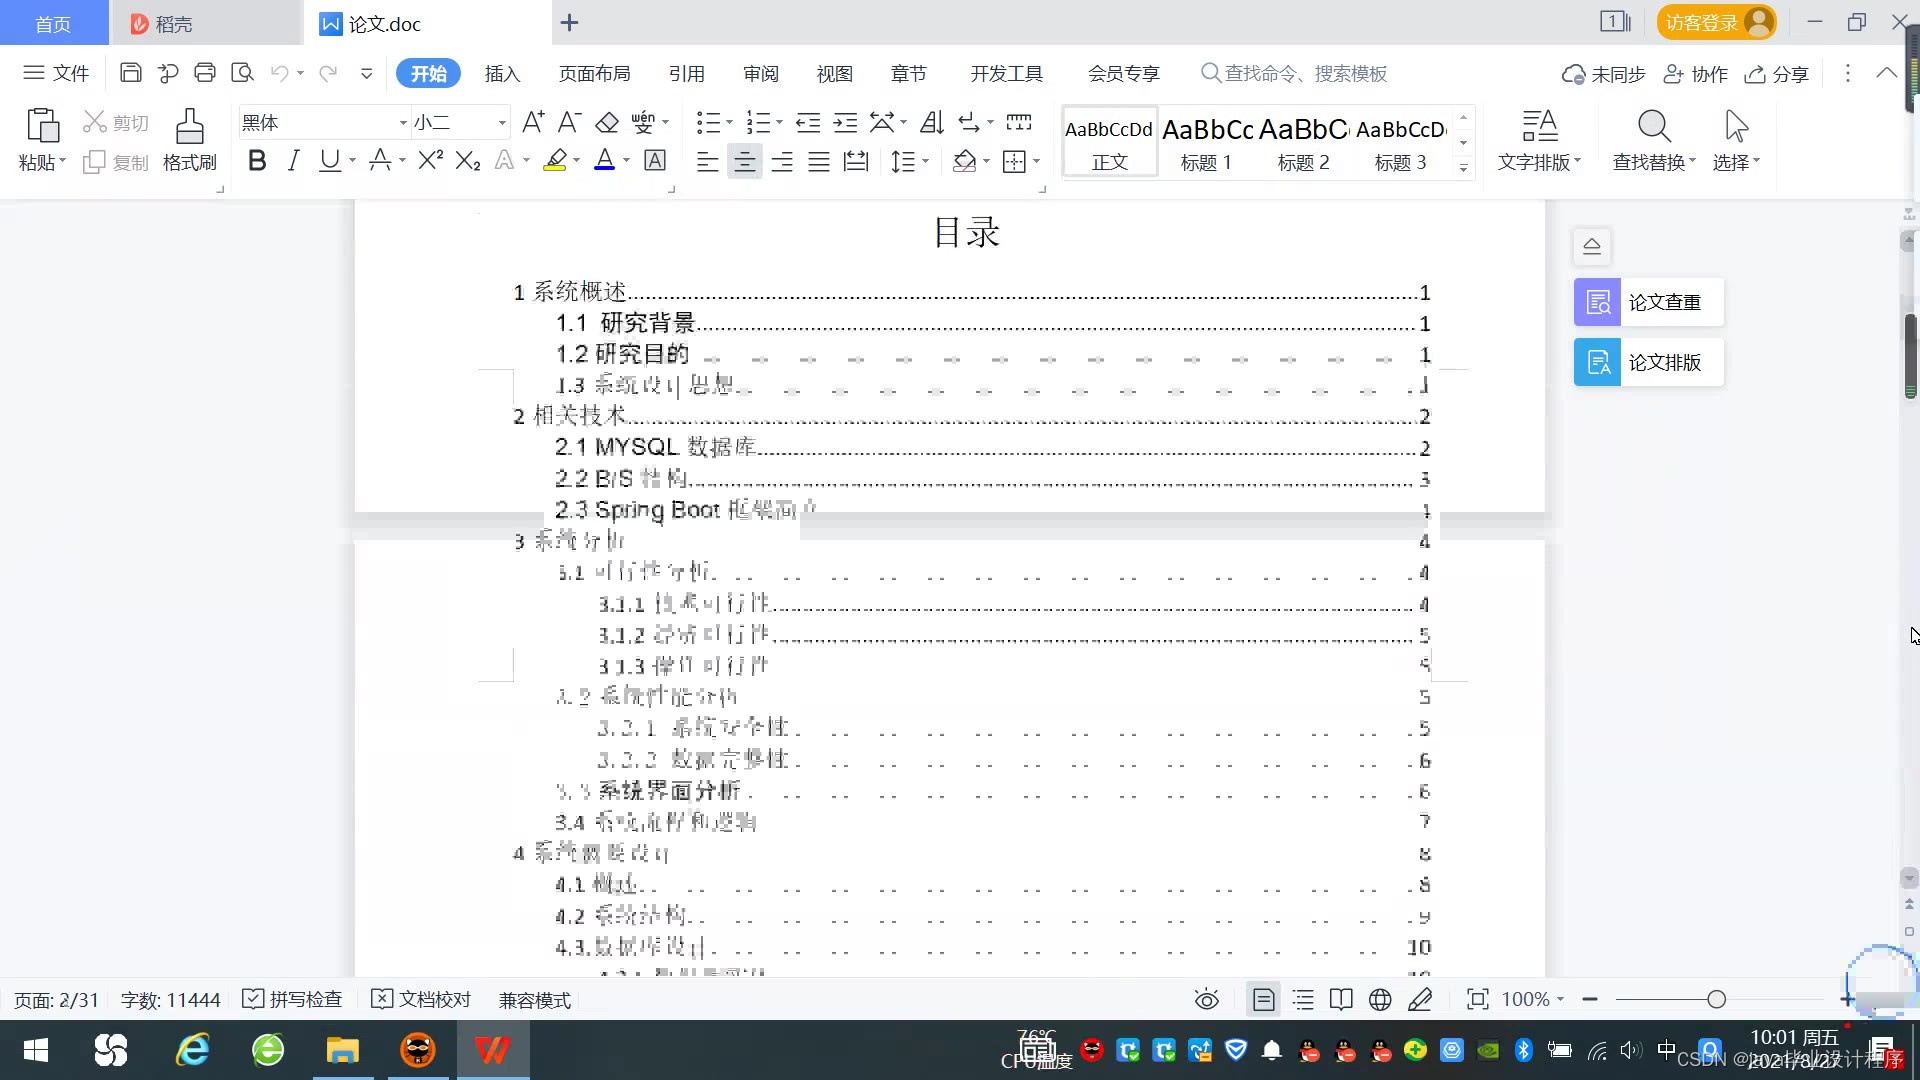Click the 论文排版 sidebar button
Screen dimensions: 1920x1080
1648,362
